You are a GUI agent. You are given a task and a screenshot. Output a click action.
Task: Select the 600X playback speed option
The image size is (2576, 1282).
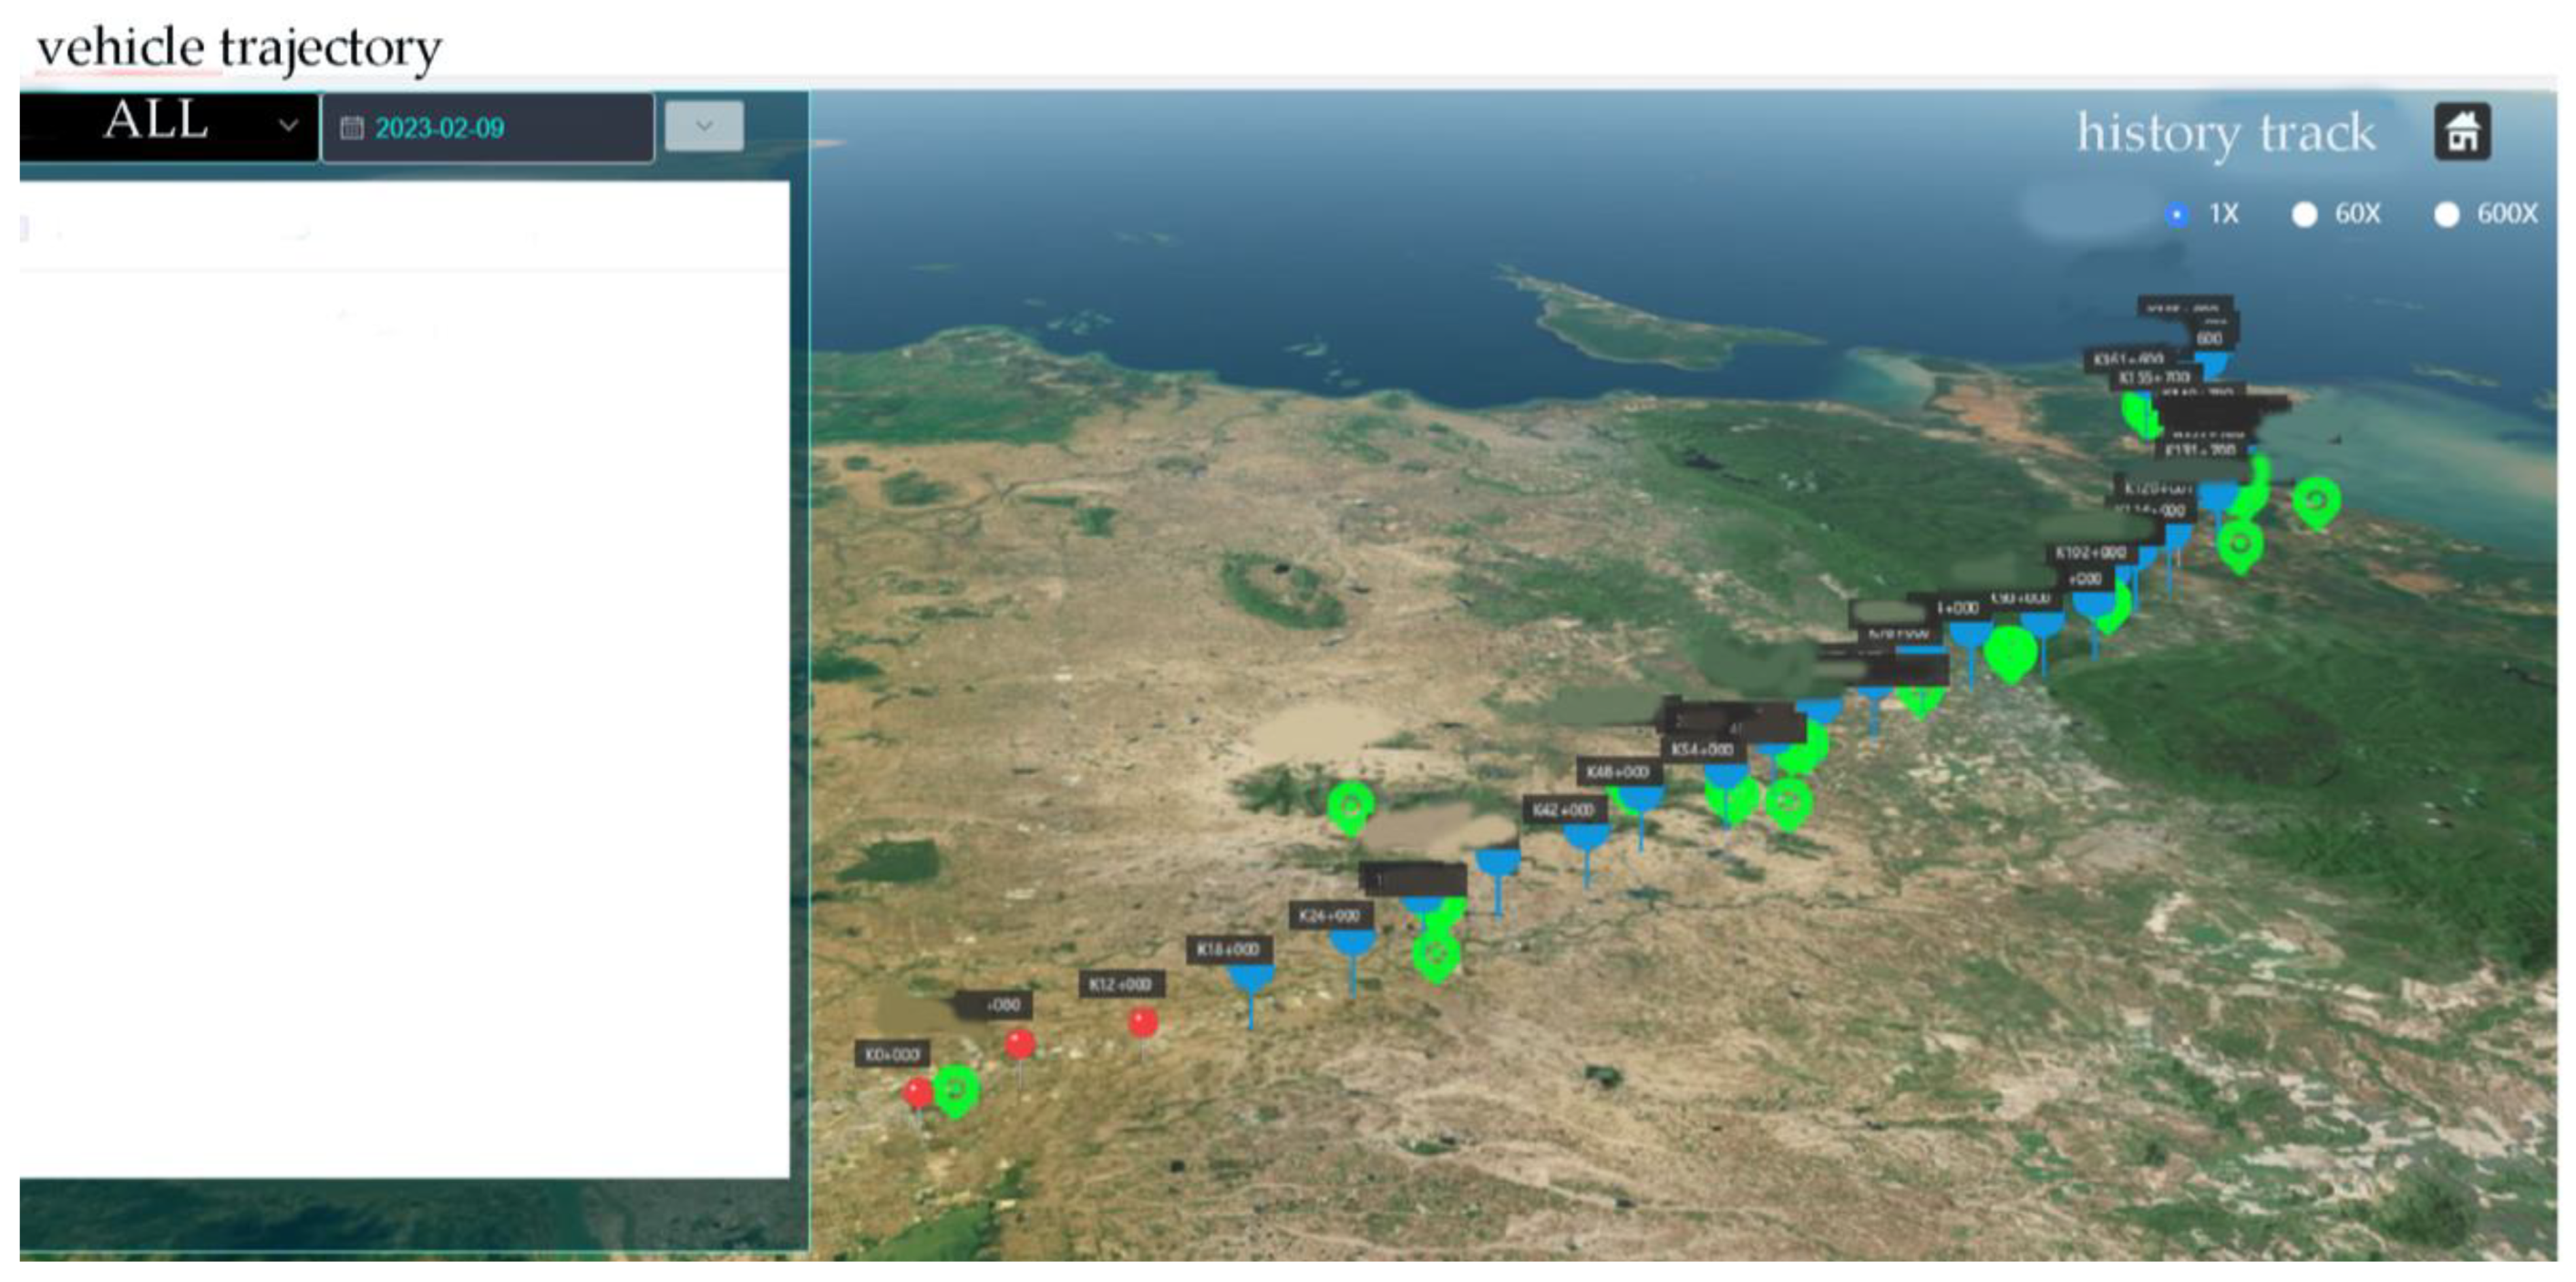2446,214
